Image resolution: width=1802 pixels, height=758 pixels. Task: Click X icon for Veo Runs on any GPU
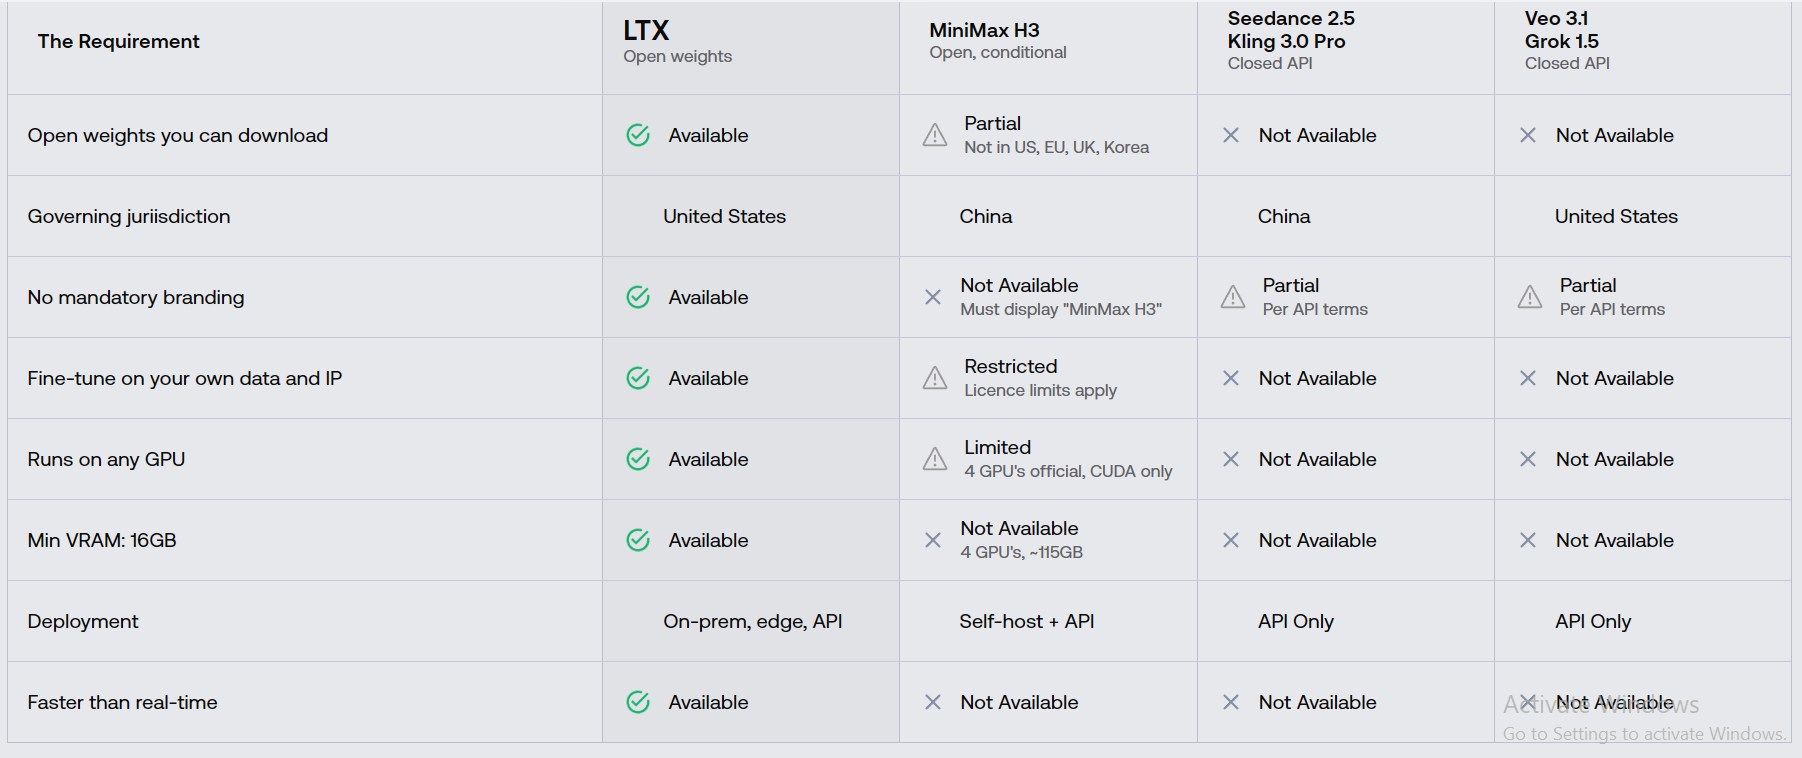[x=1528, y=459]
